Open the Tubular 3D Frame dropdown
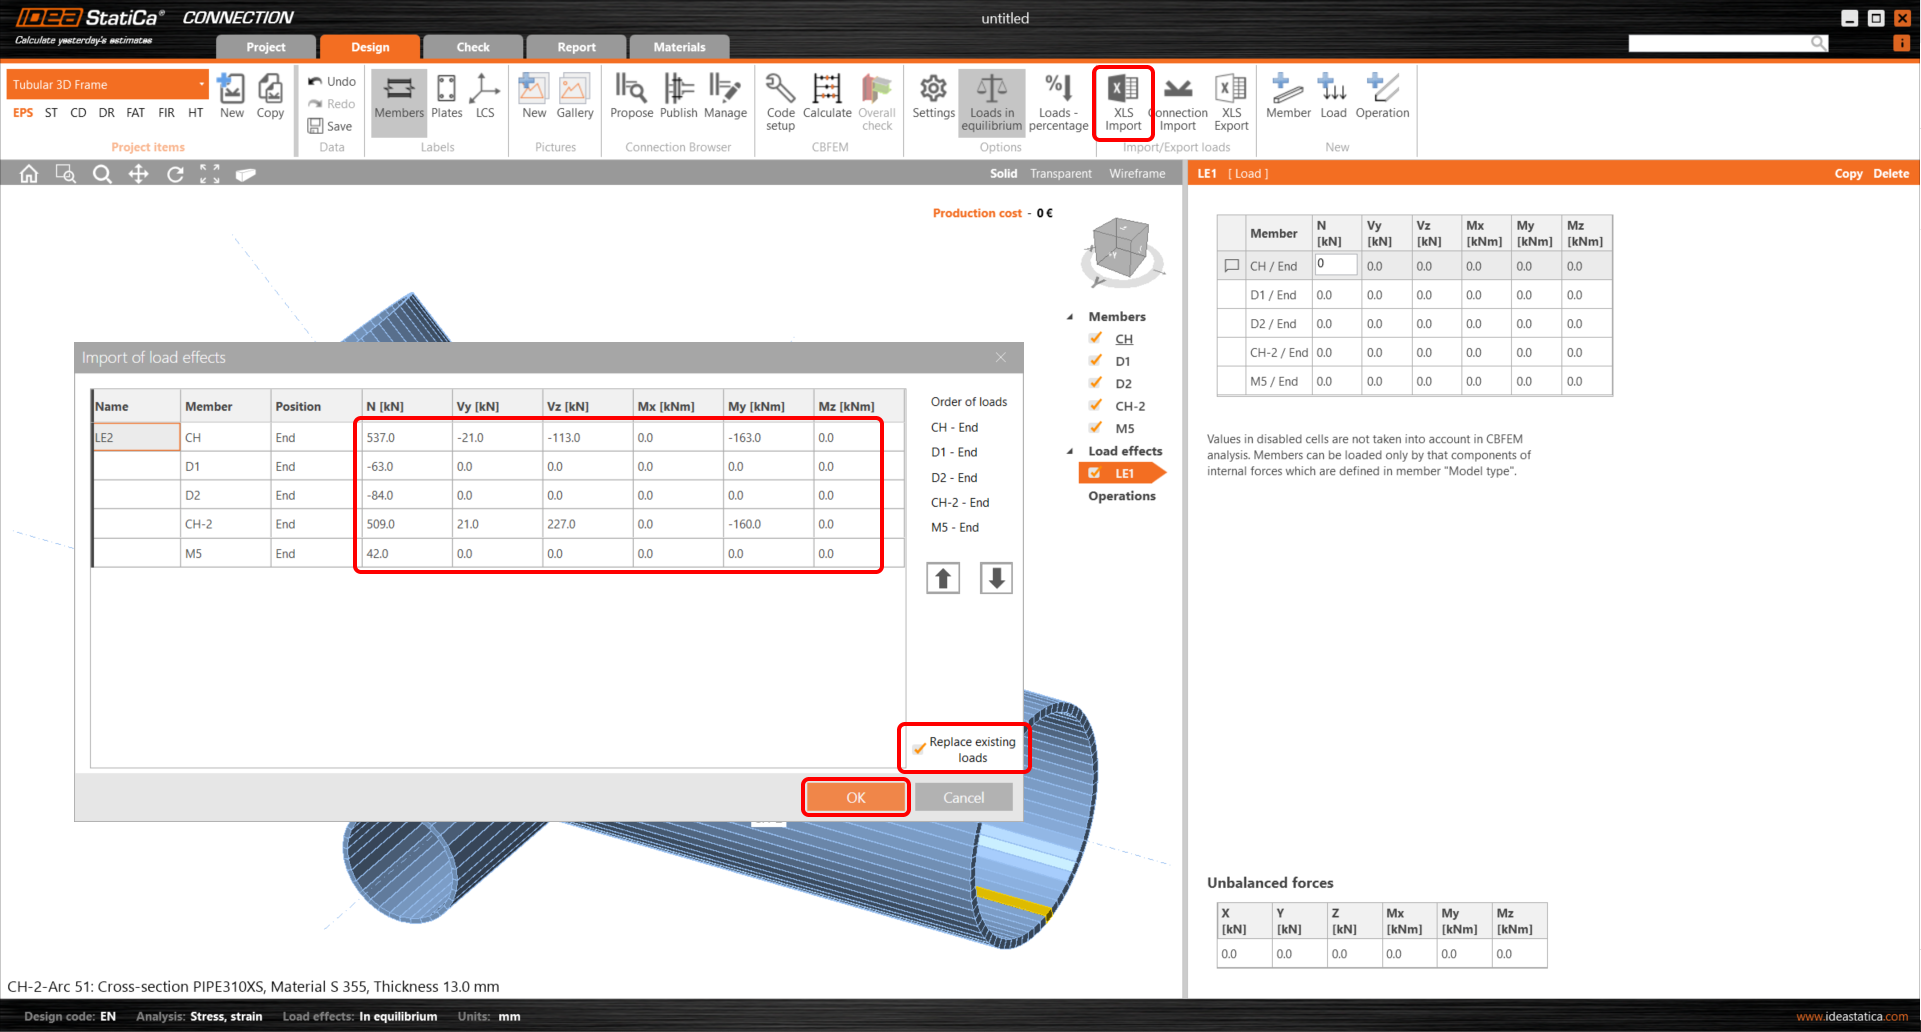 [107, 84]
